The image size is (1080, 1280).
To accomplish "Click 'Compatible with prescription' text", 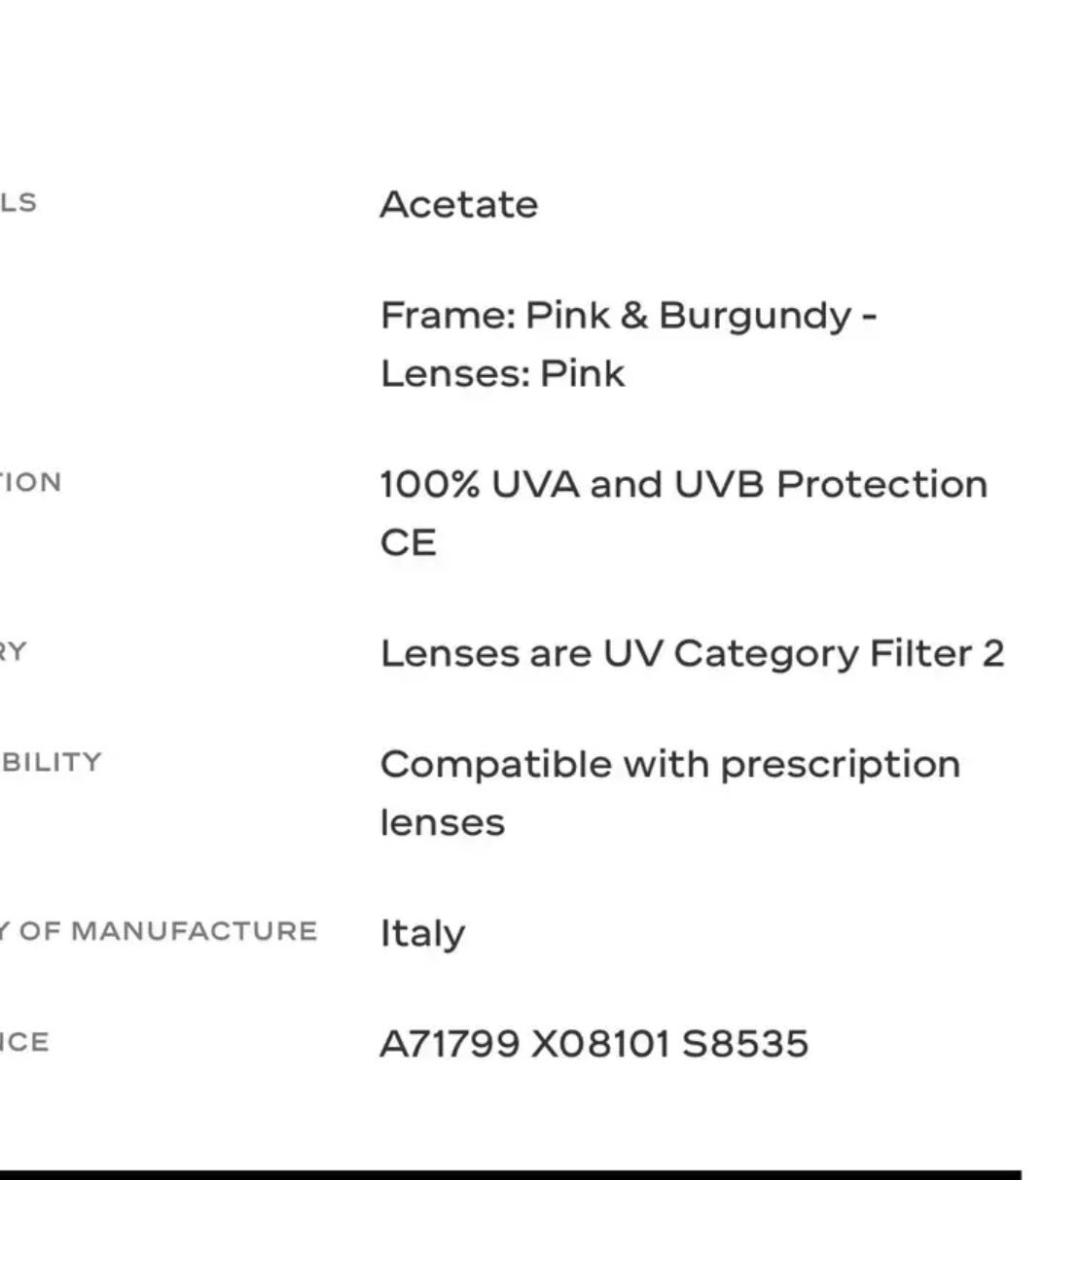I will pyautogui.click(x=670, y=765).
